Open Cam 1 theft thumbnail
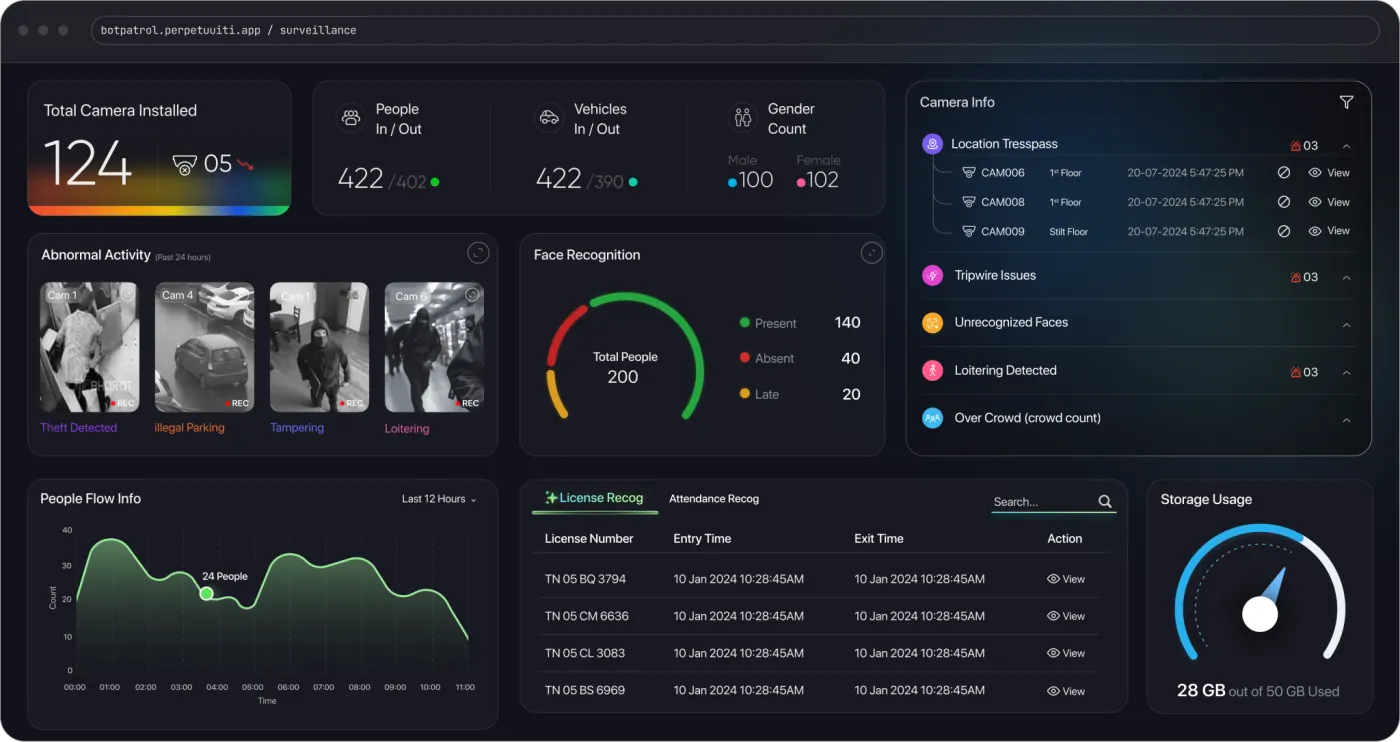The height and width of the screenshot is (742, 1400). click(x=89, y=347)
